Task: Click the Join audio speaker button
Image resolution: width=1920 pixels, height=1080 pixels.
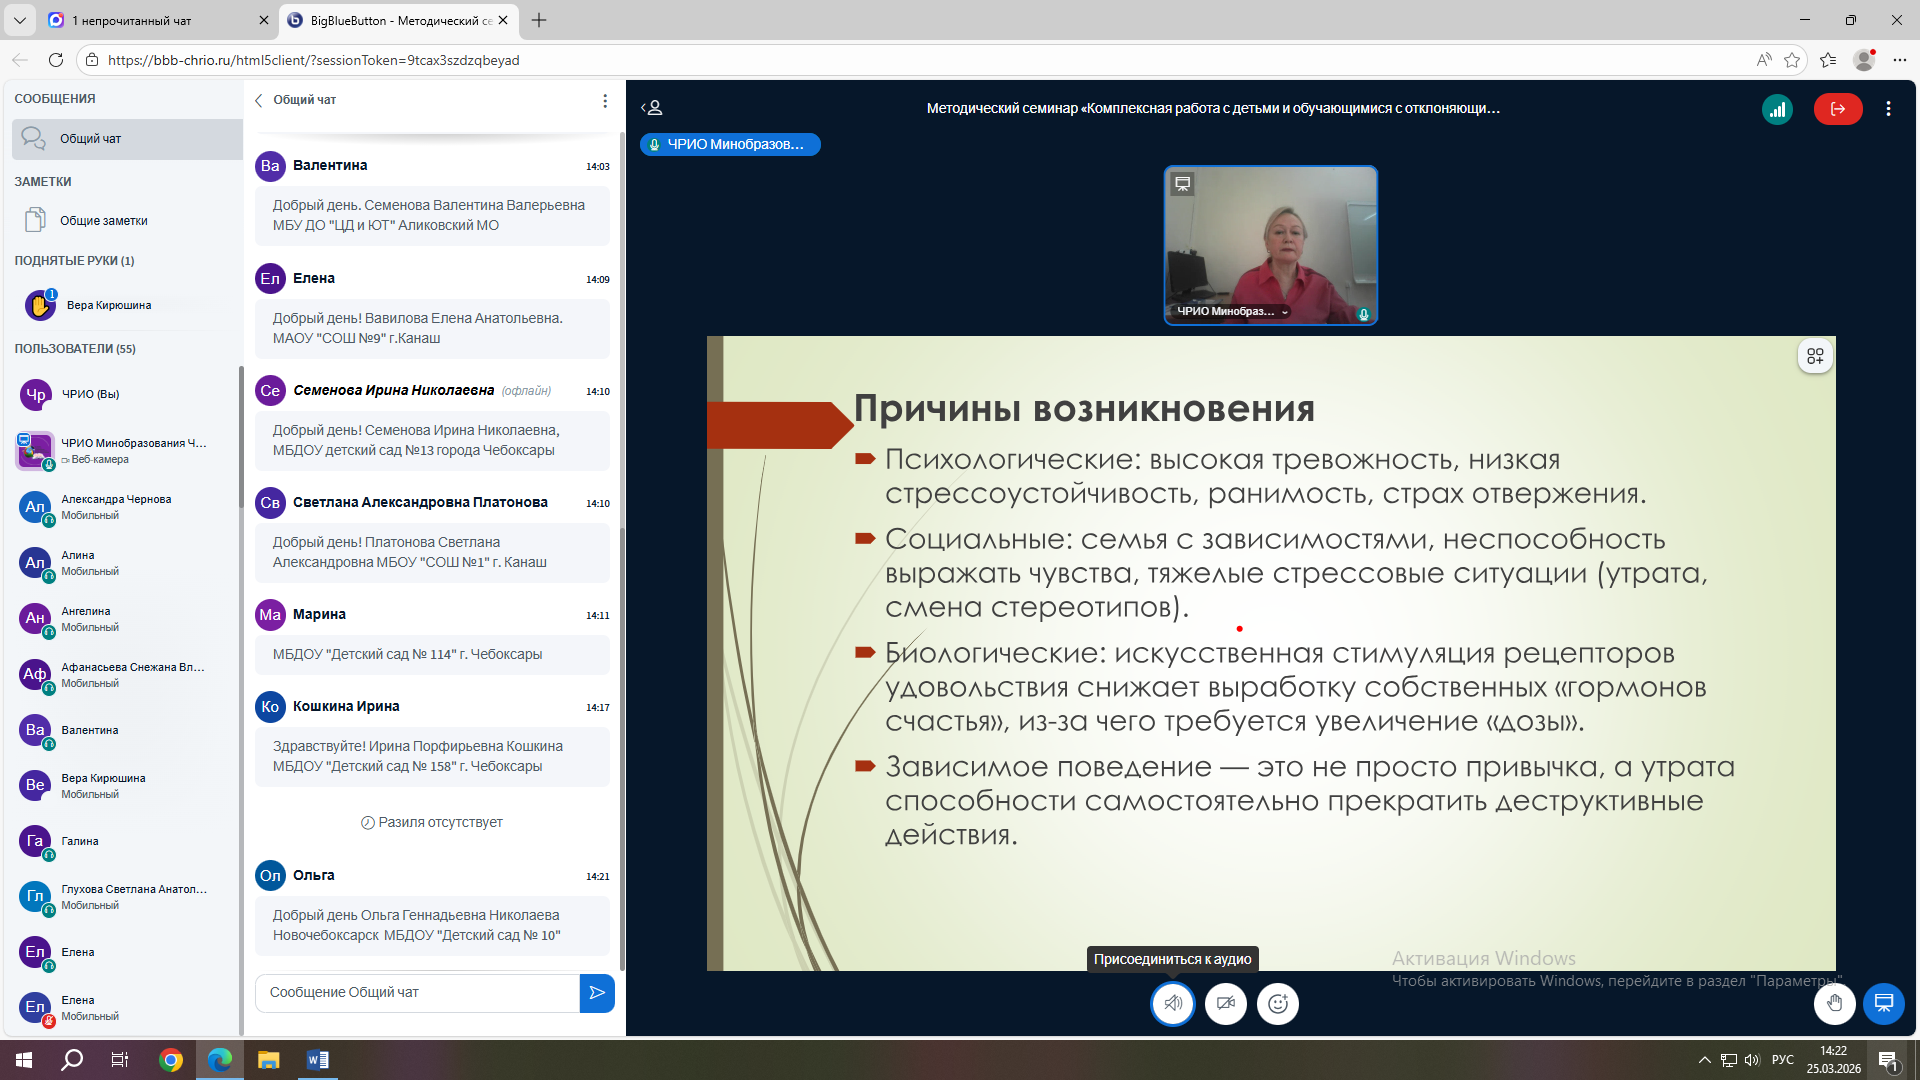Action: tap(1173, 1003)
